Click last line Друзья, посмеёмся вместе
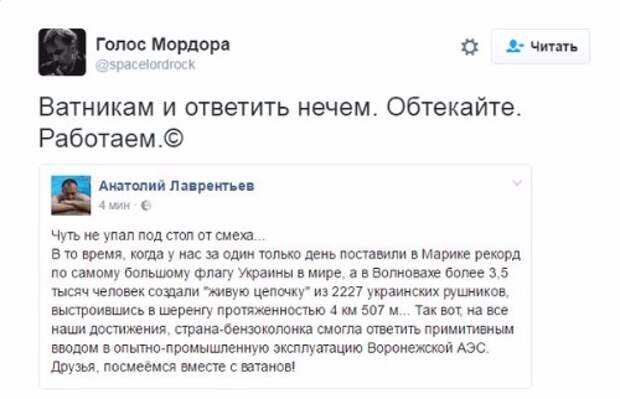Screen dimensions: 620x399 click(x=173, y=367)
